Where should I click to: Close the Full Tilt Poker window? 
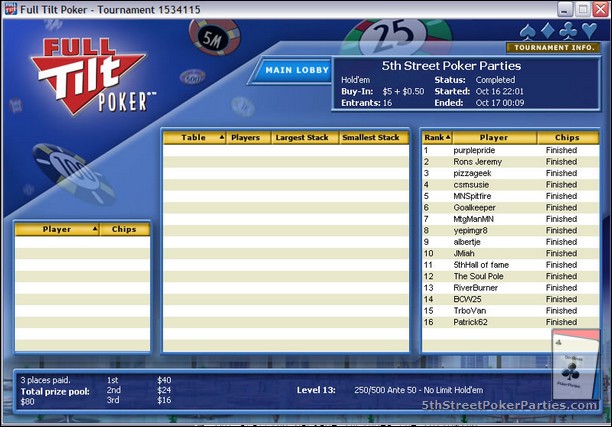point(601,9)
